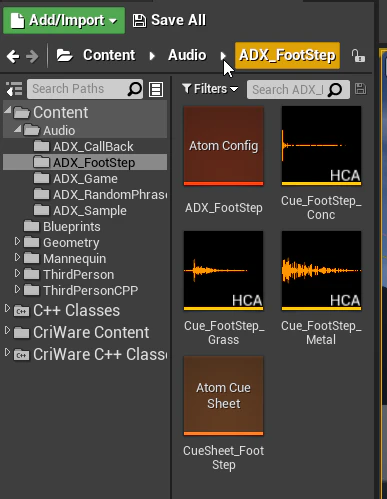The image size is (387, 499).
Task: Click the save search floppy icon
Action: [360, 89]
